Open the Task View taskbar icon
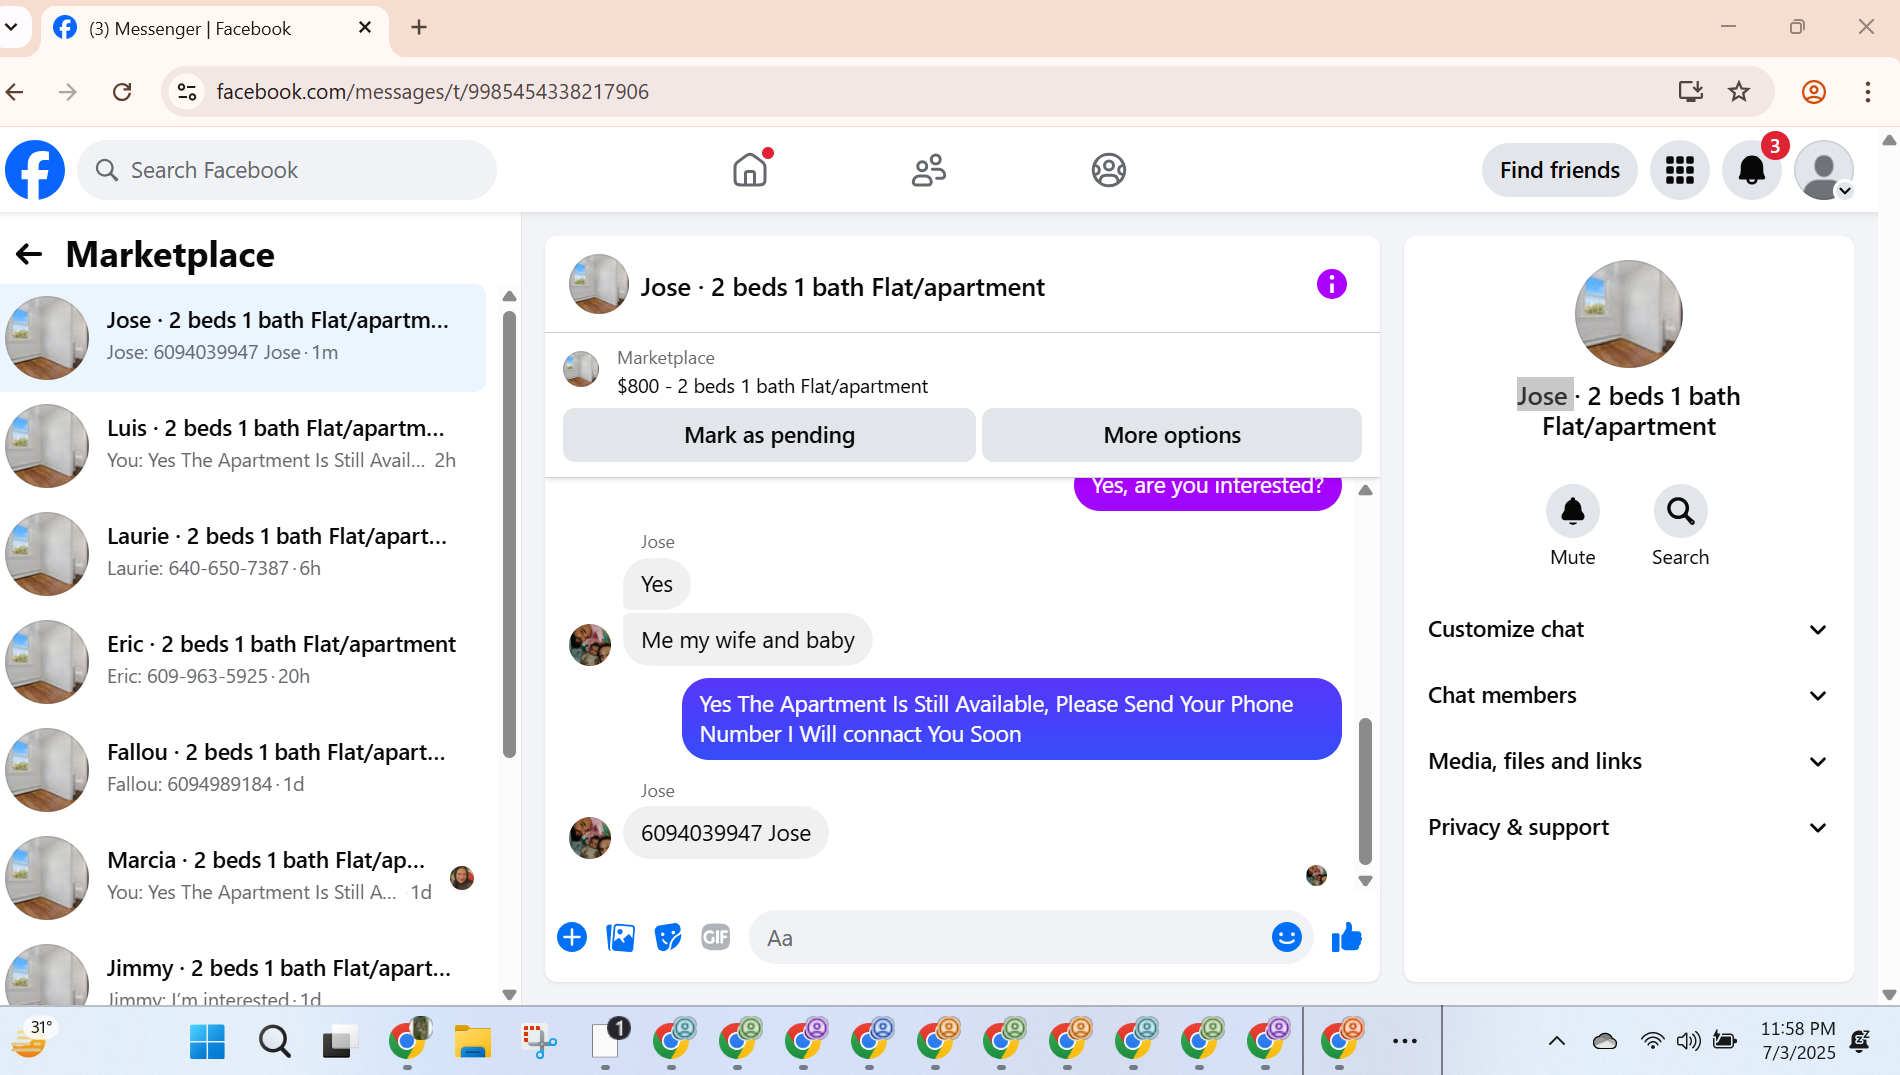This screenshot has height=1075, width=1900. click(340, 1042)
